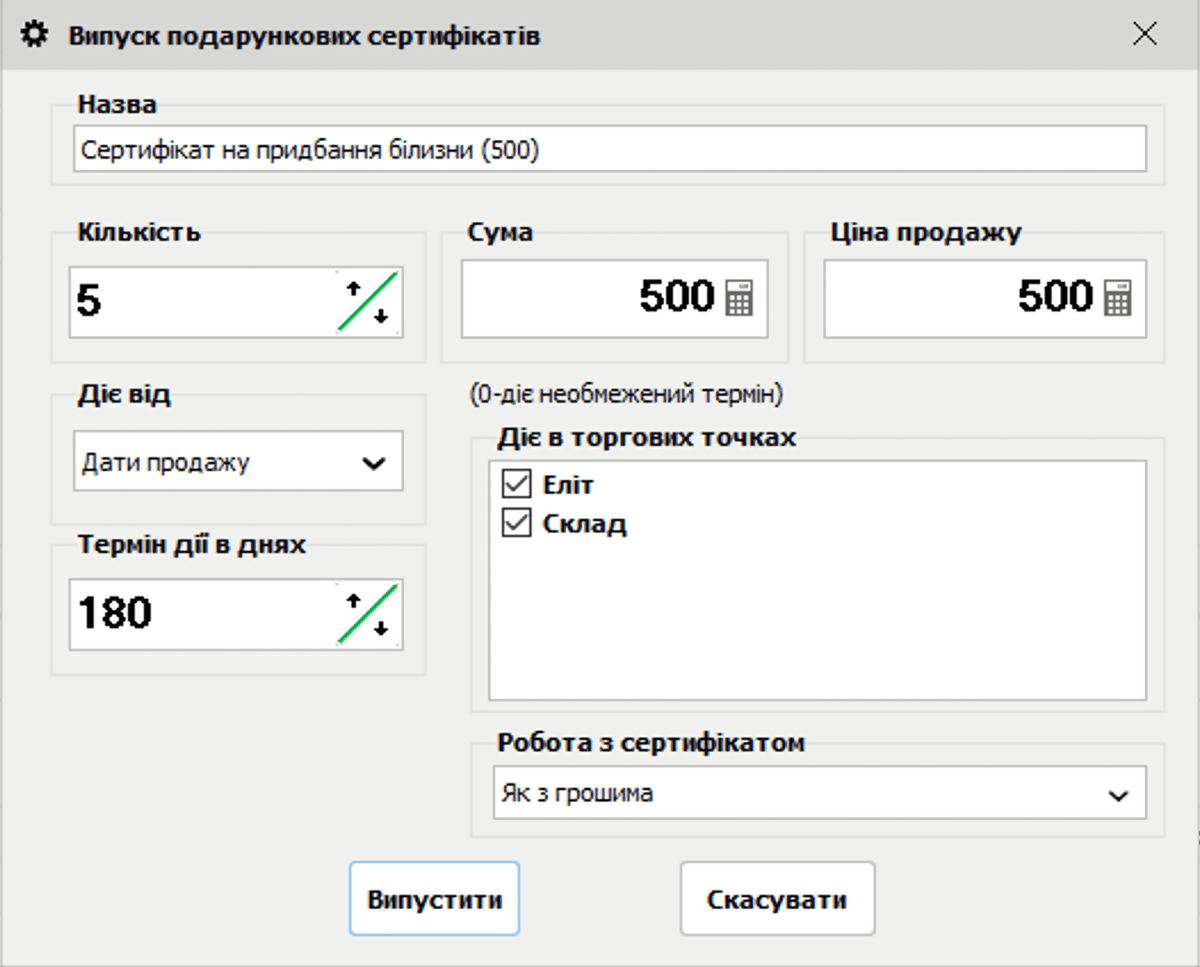
Task: Open calculator icon in Сума field
Action: tap(739, 299)
